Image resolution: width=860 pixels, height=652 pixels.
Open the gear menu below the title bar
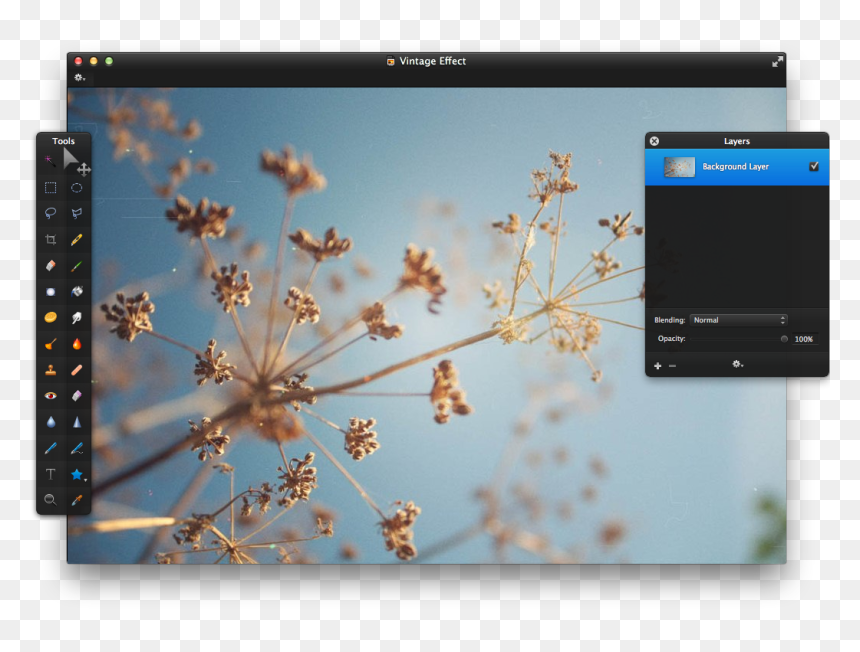click(x=80, y=77)
